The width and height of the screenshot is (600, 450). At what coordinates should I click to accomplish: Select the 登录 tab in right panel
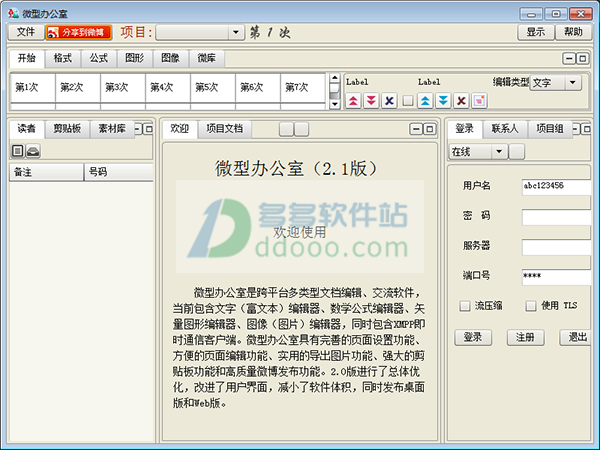(465, 129)
